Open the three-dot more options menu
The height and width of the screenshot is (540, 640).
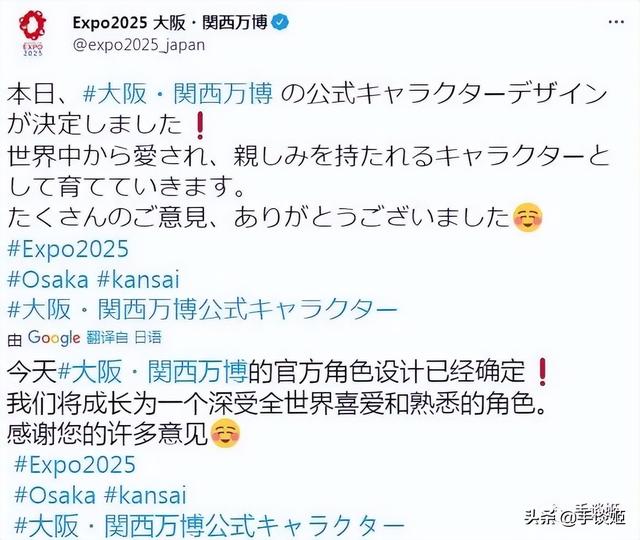pos(616,22)
